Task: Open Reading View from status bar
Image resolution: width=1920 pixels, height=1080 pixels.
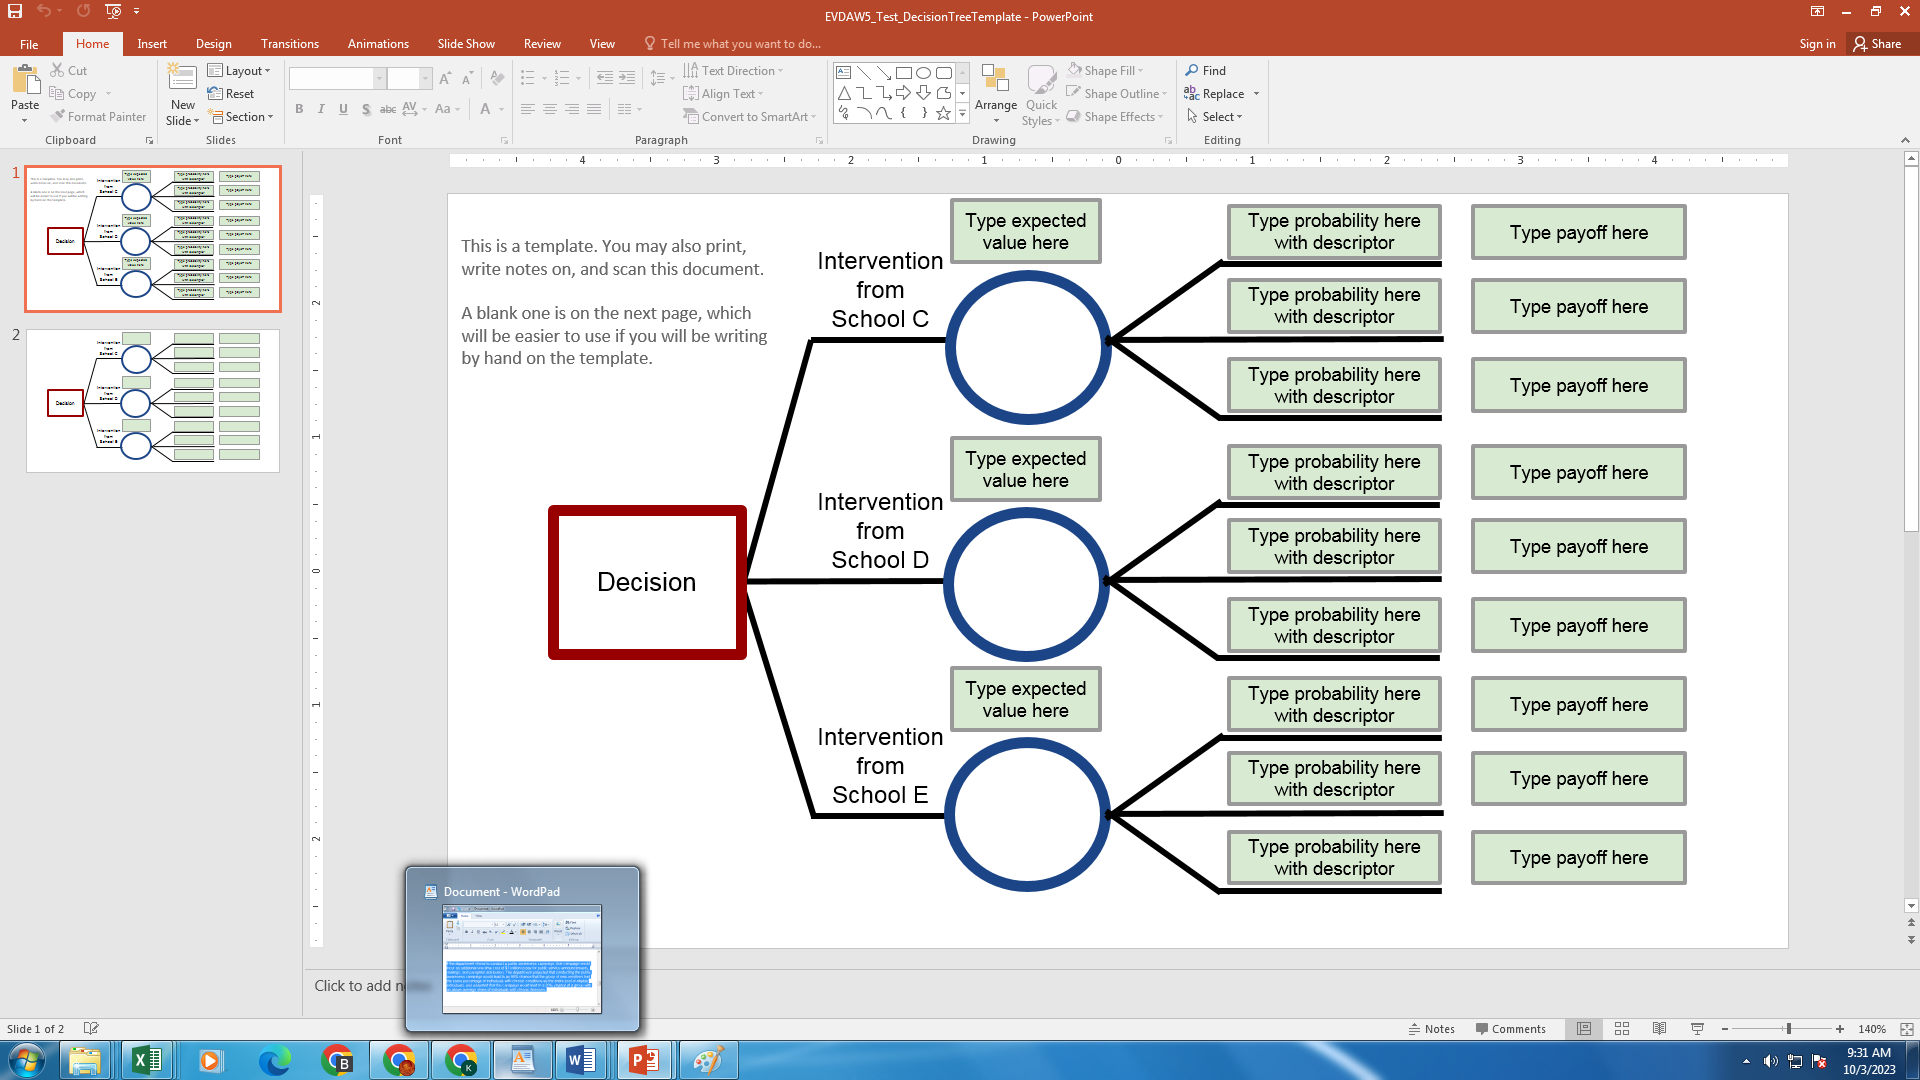Action: (x=1659, y=1028)
